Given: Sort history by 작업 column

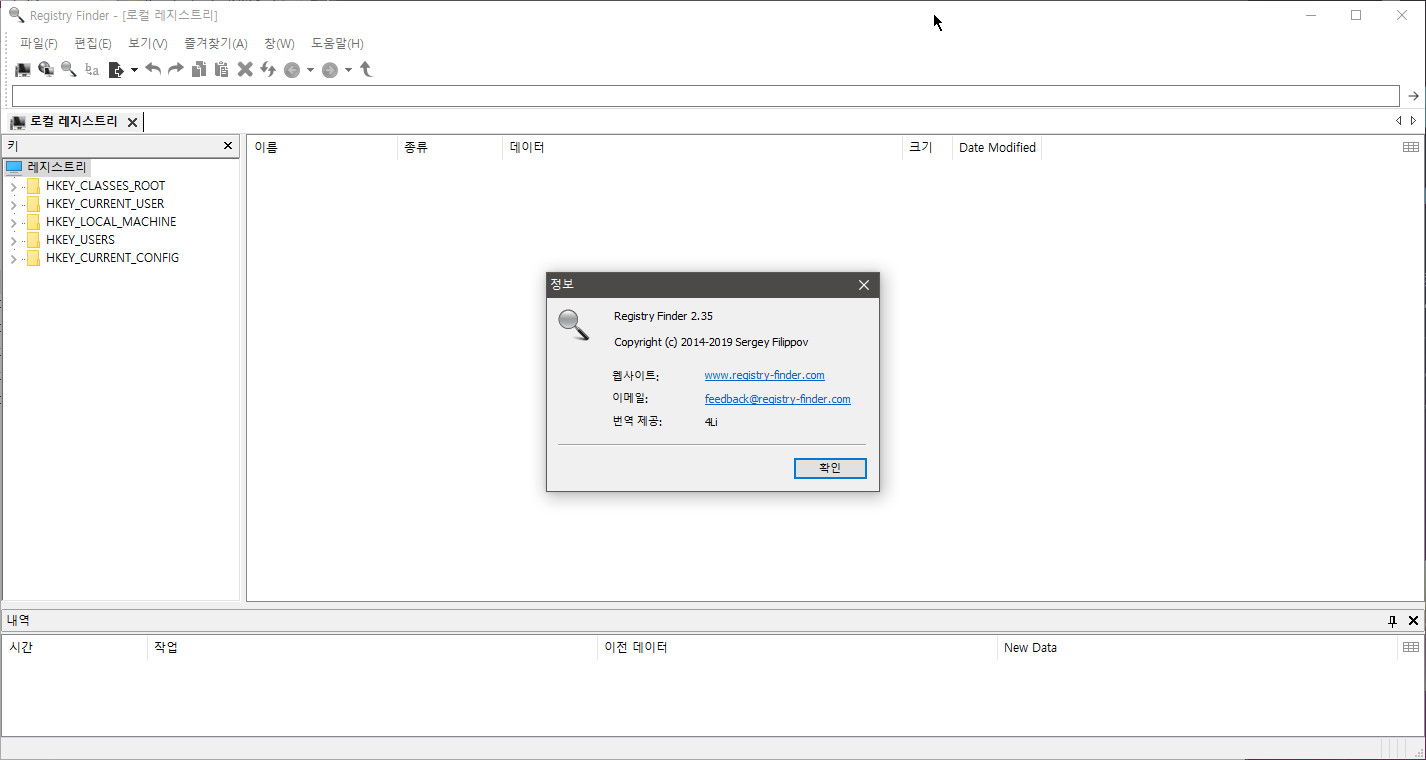Looking at the screenshot, I should [371, 647].
